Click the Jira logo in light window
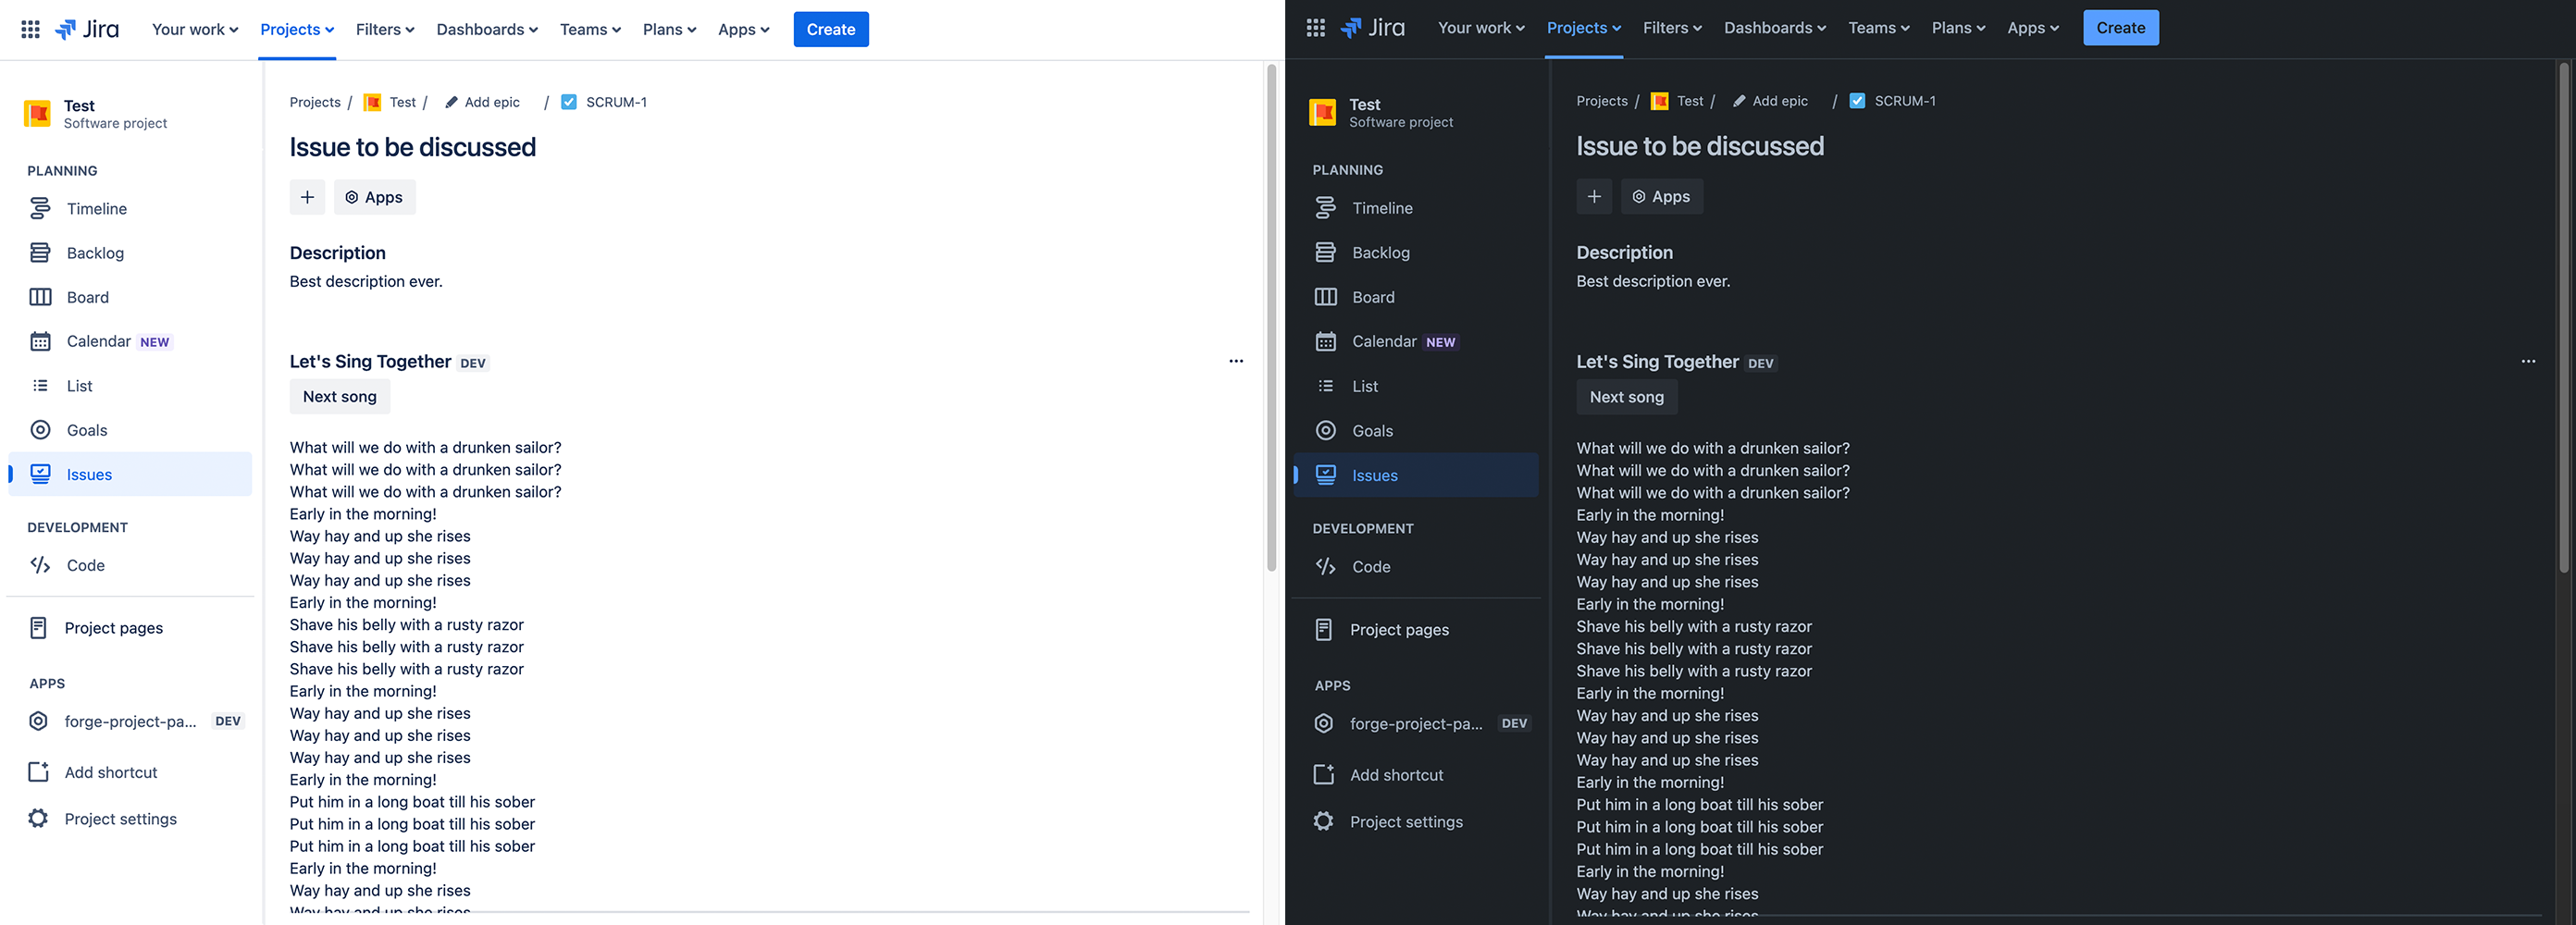 pos(87,29)
